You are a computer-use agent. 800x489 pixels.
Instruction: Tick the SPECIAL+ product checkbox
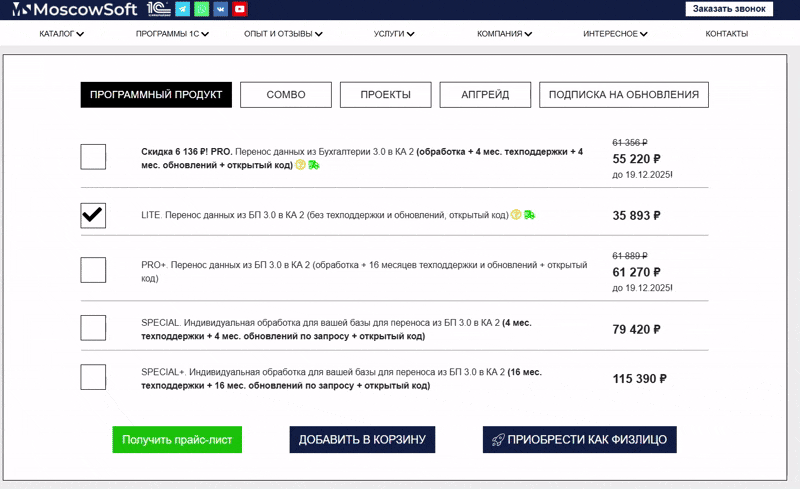coord(93,377)
